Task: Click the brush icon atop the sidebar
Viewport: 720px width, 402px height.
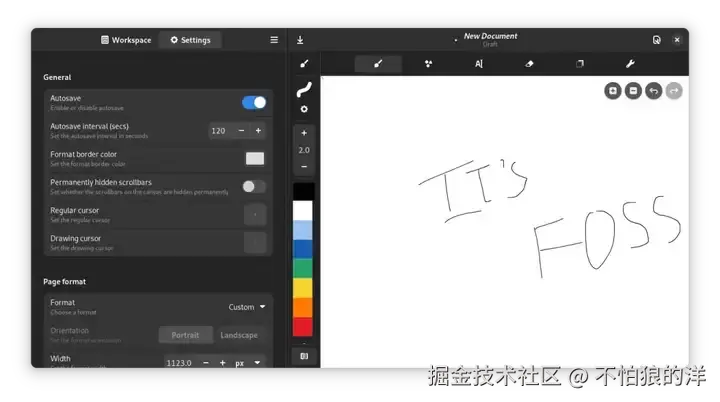Action: click(x=304, y=64)
